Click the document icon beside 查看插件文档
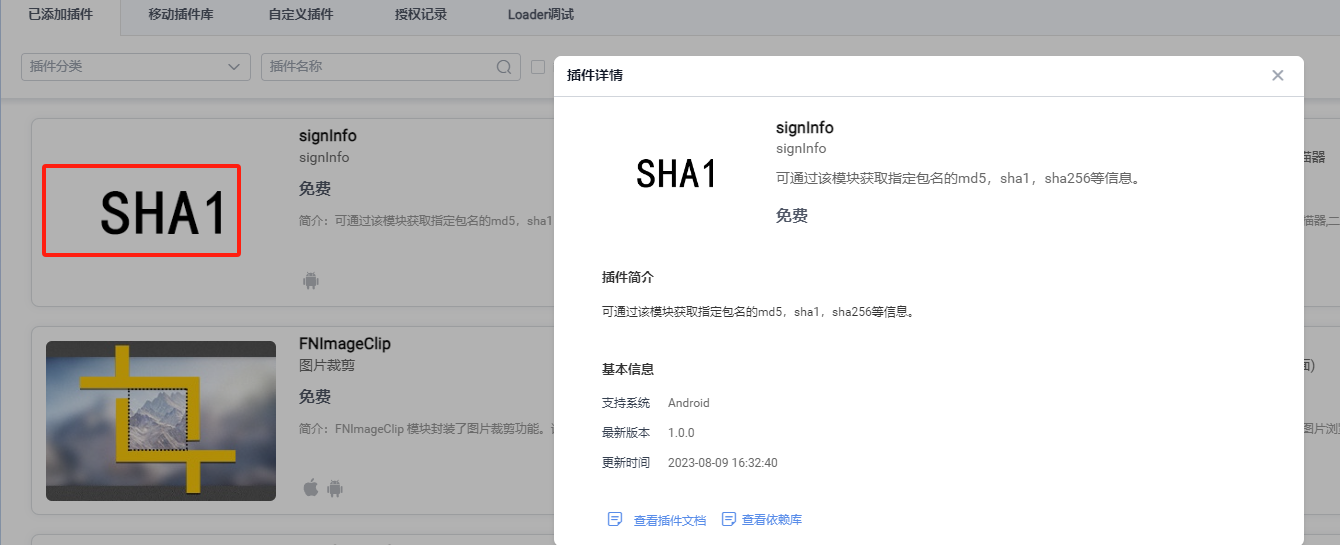Screen dimensions: 1340x545 [615, 519]
